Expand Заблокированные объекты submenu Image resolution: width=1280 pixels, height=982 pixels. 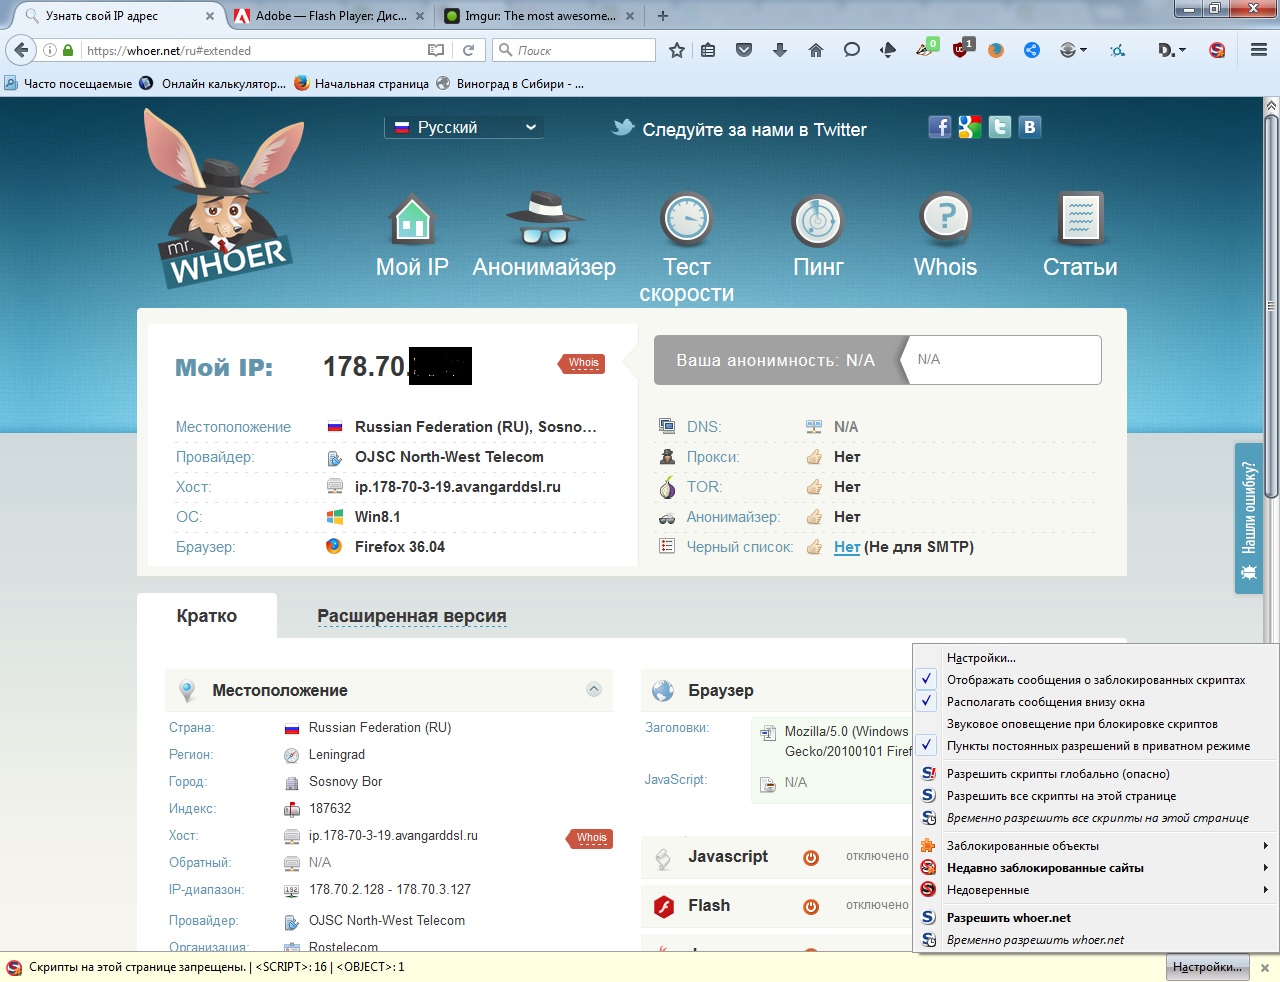[x=1096, y=846]
